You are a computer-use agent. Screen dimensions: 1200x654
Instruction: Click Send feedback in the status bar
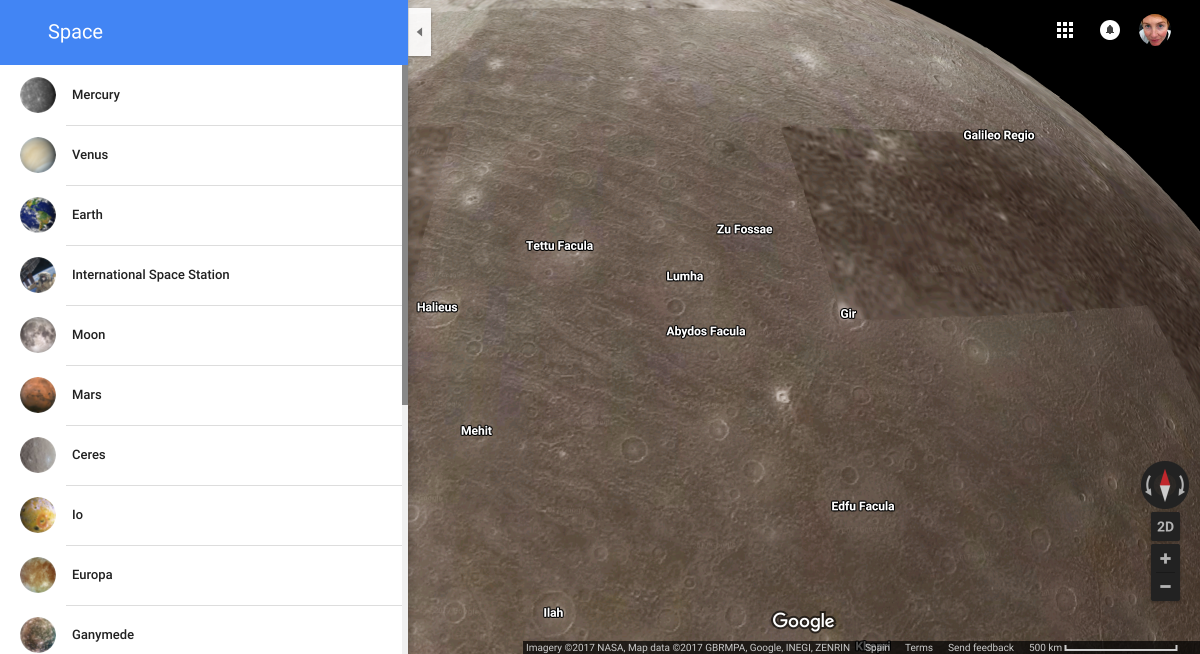click(980, 647)
